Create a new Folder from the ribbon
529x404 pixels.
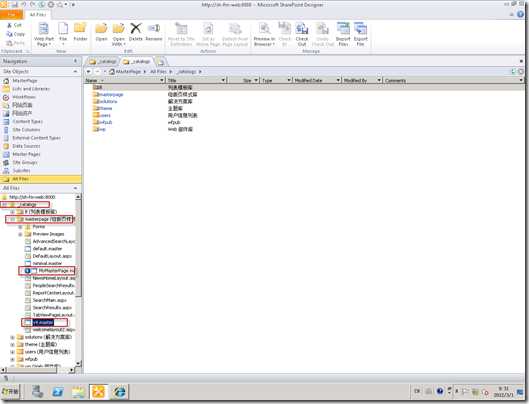(80, 32)
